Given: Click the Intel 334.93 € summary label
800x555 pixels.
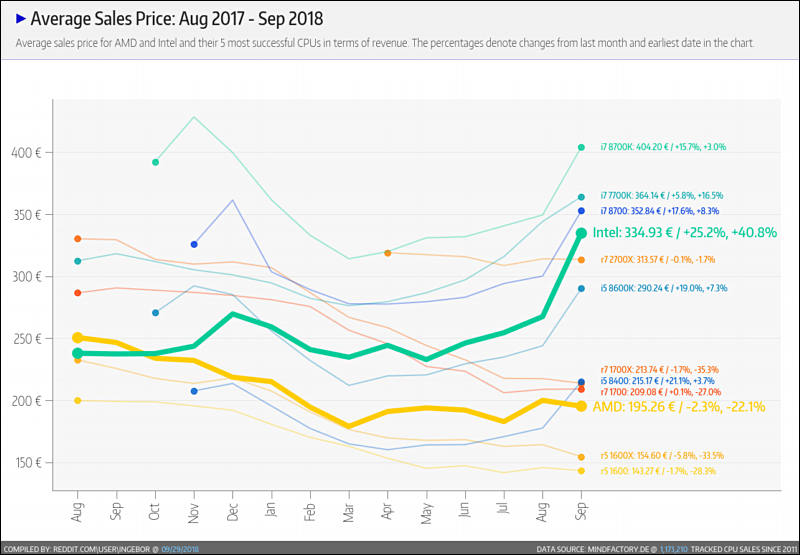Looking at the screenshot, I should [x=685, y=233].
